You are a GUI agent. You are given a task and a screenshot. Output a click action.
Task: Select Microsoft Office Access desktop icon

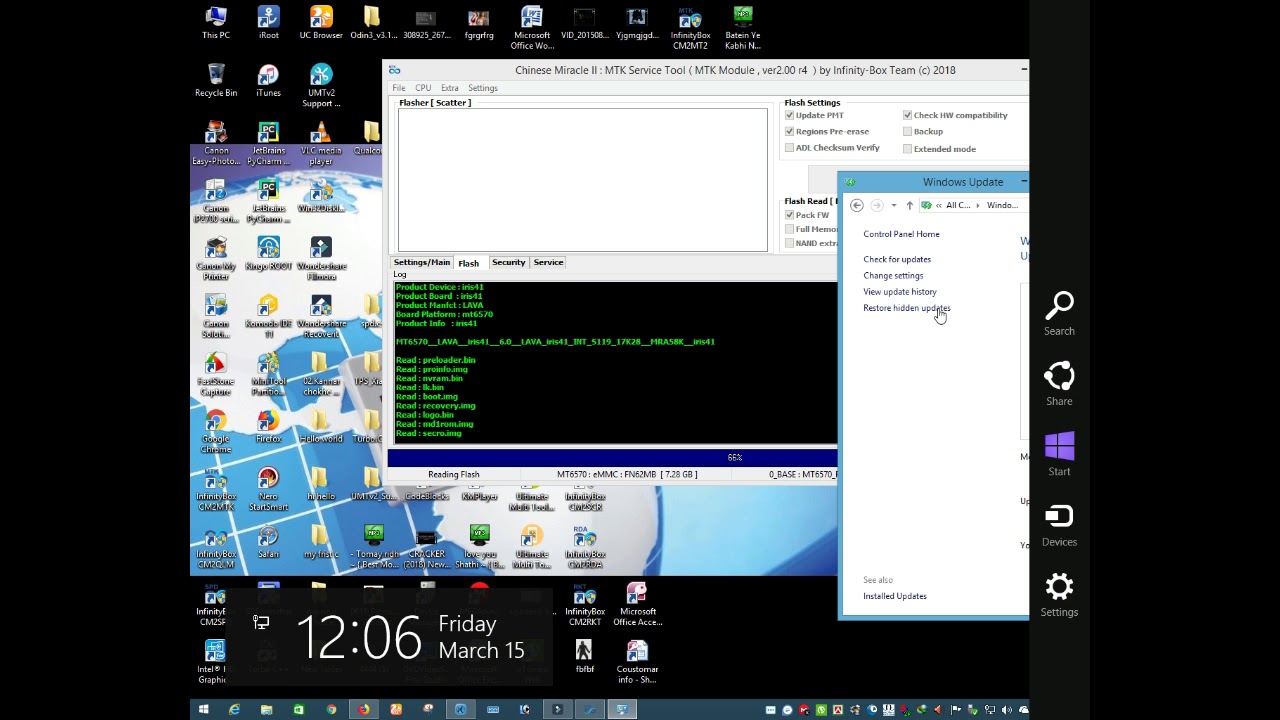637,605
